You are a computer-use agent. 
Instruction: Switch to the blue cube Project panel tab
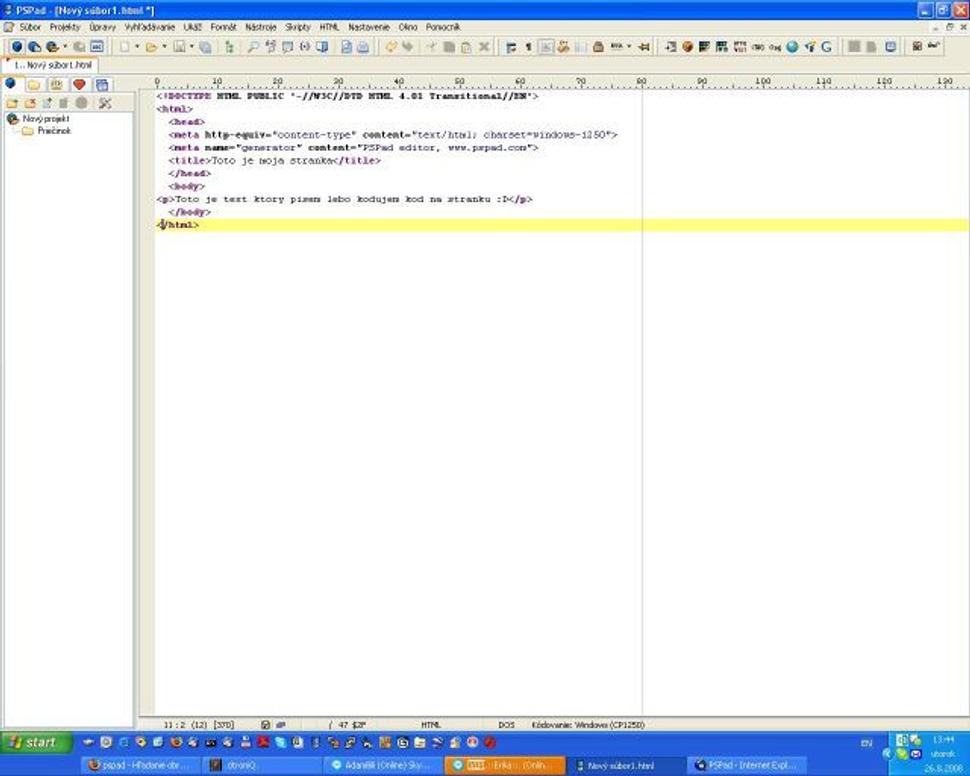coord(11,84)
